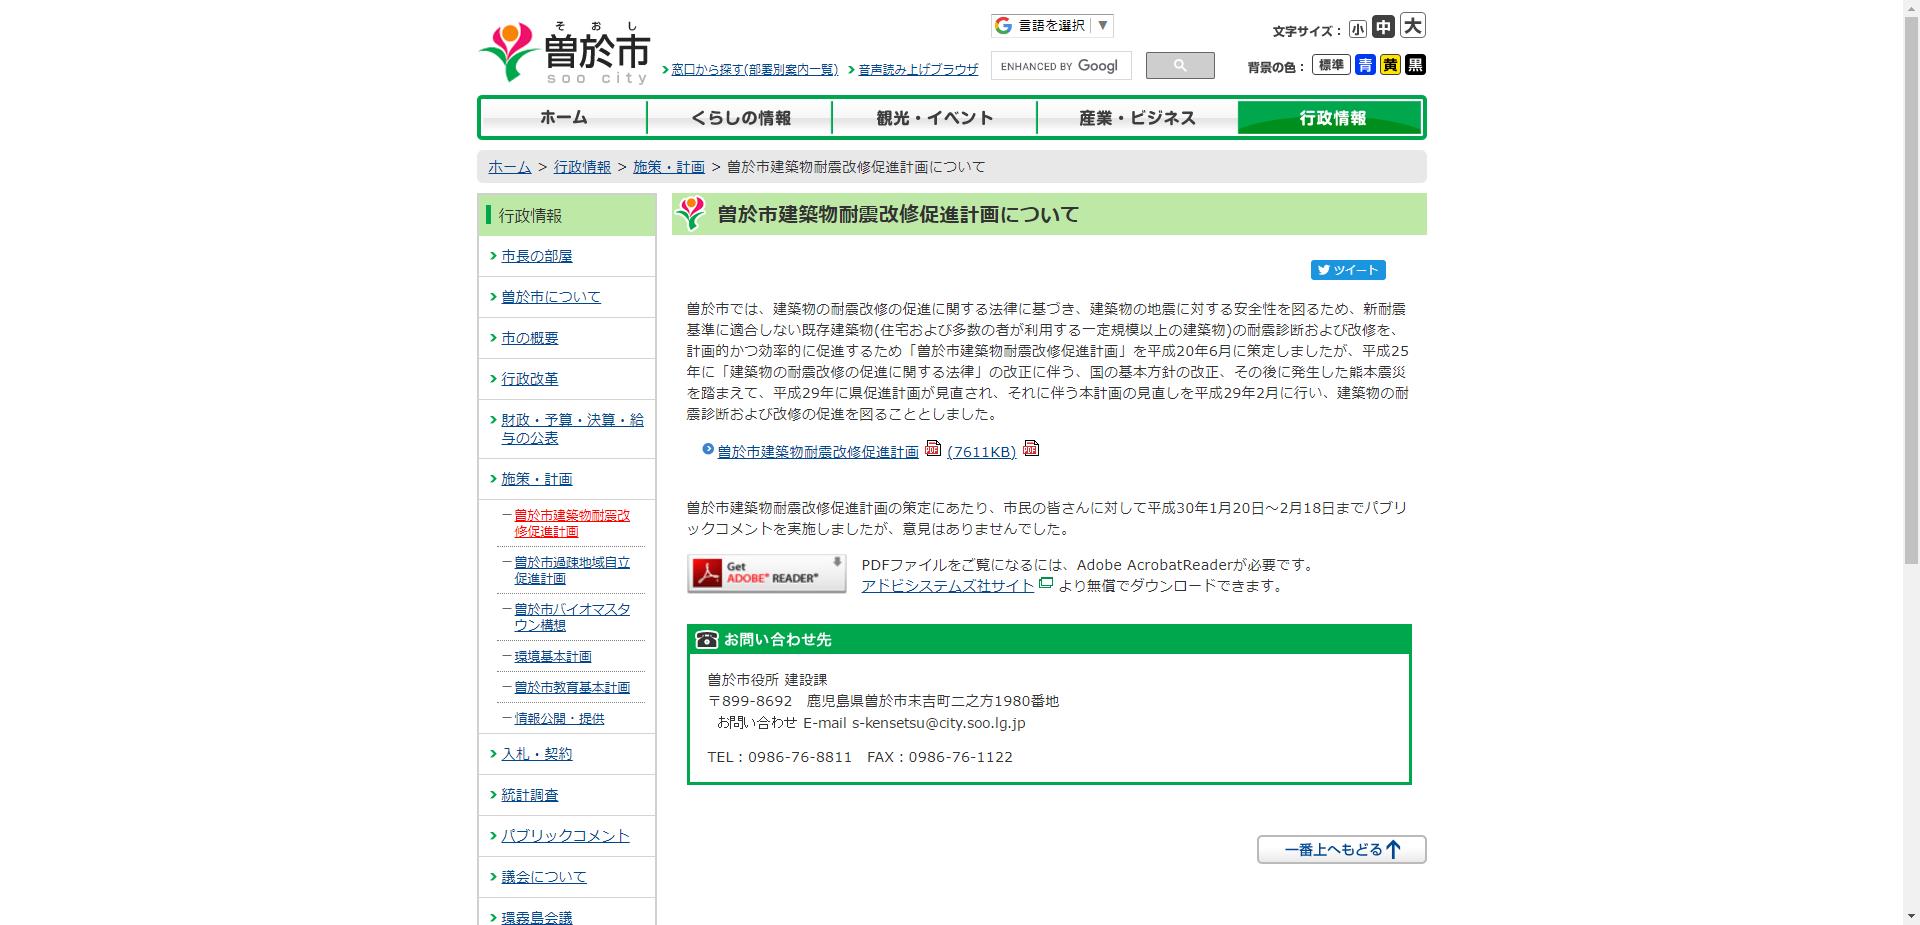
Task: Click inside the Google search input field
Action: coord(1060,65)
